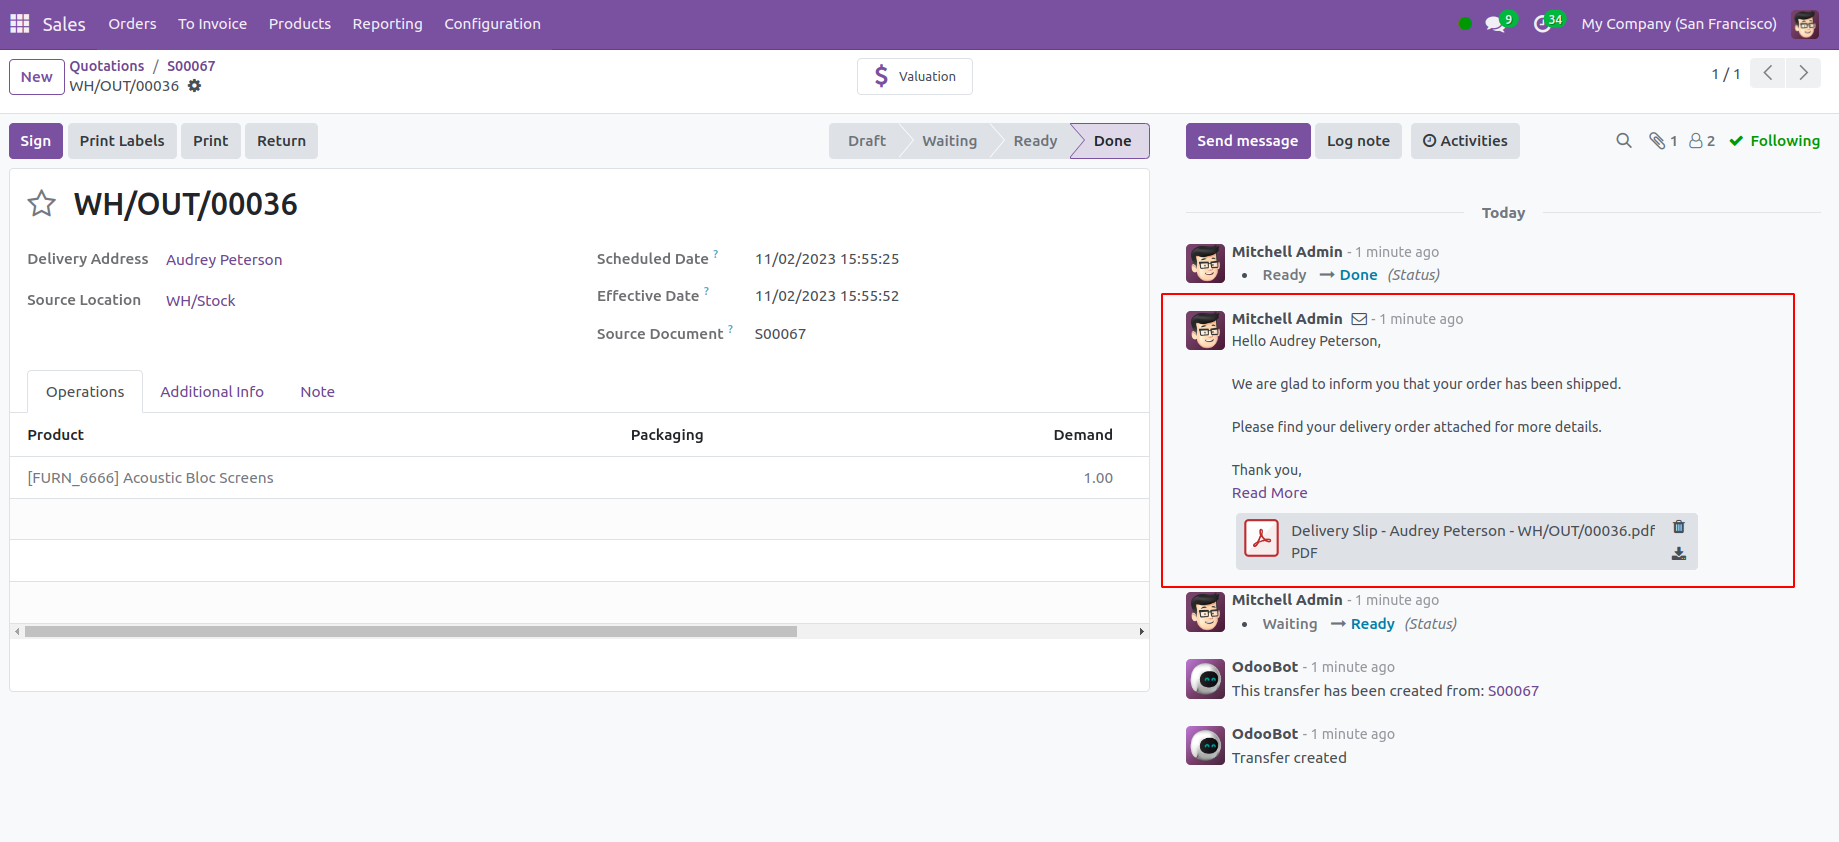Click the horizontal scrollbar in the operations table
The height and width of the screenshot is (842, 1839).
click(410, 632)
